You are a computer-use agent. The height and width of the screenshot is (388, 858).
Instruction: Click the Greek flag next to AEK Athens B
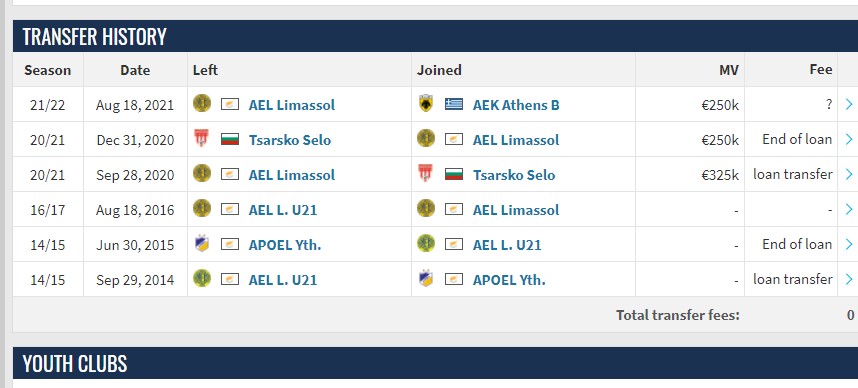coord(454,104)
